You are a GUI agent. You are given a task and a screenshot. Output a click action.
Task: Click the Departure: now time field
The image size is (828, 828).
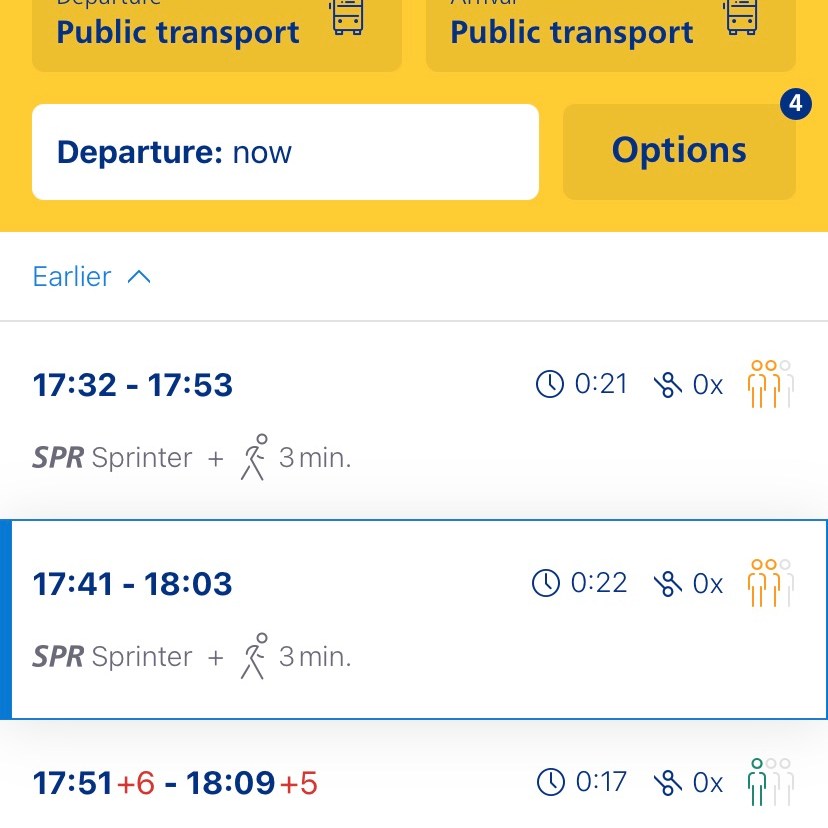[x=285, y=152]
